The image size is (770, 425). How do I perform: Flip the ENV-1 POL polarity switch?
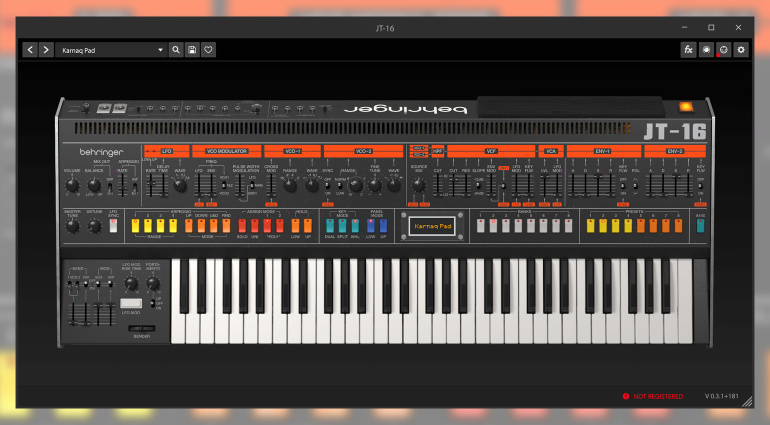[x=635, y=186]
